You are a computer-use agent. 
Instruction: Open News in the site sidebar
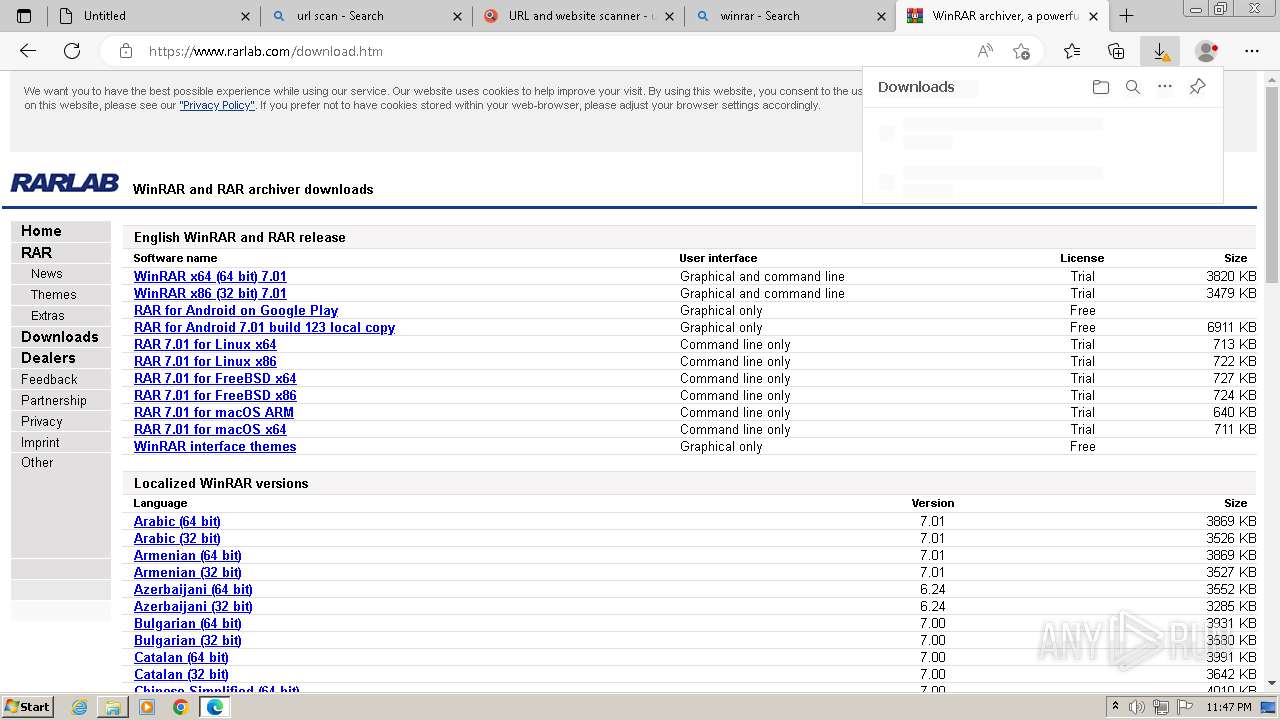coord(47,274)
